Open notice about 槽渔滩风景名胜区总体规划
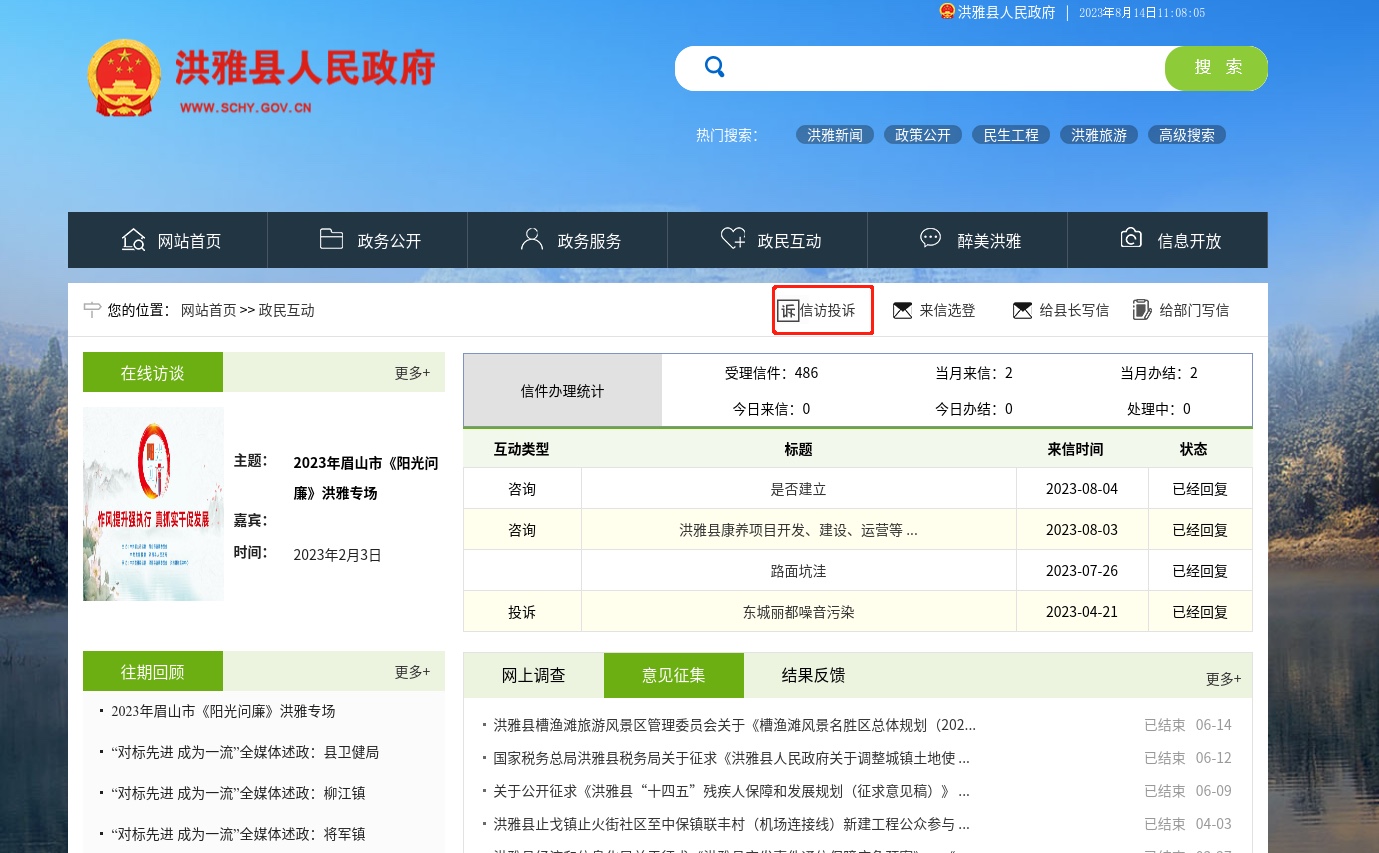The height and width of the screenshot is (853, 1379). click(x=734, y=725)
